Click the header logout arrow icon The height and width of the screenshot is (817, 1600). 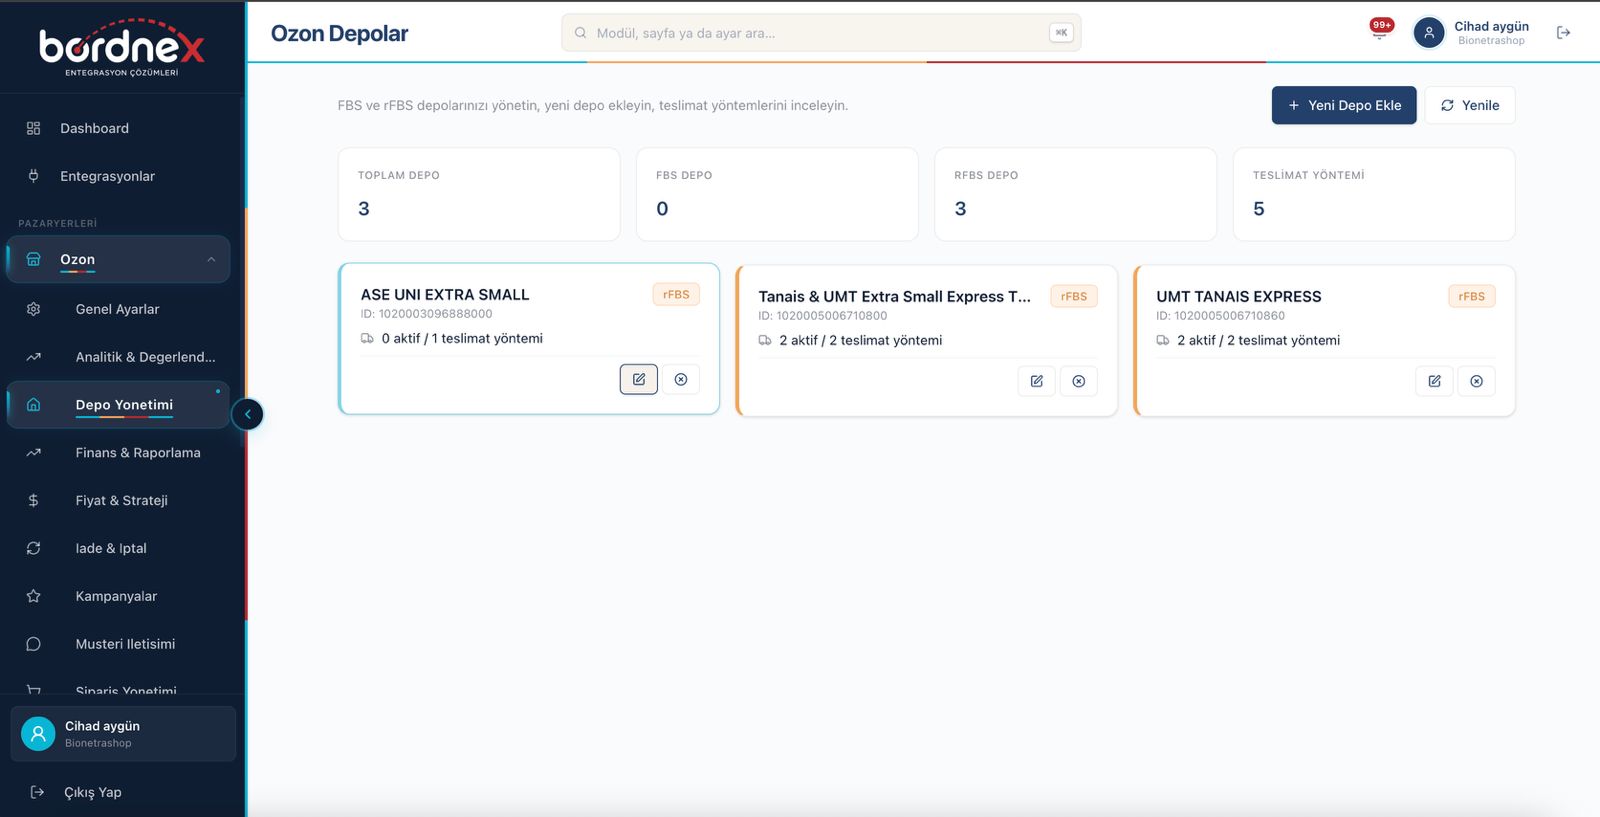pyautogui.click(x=1564, y=33)
